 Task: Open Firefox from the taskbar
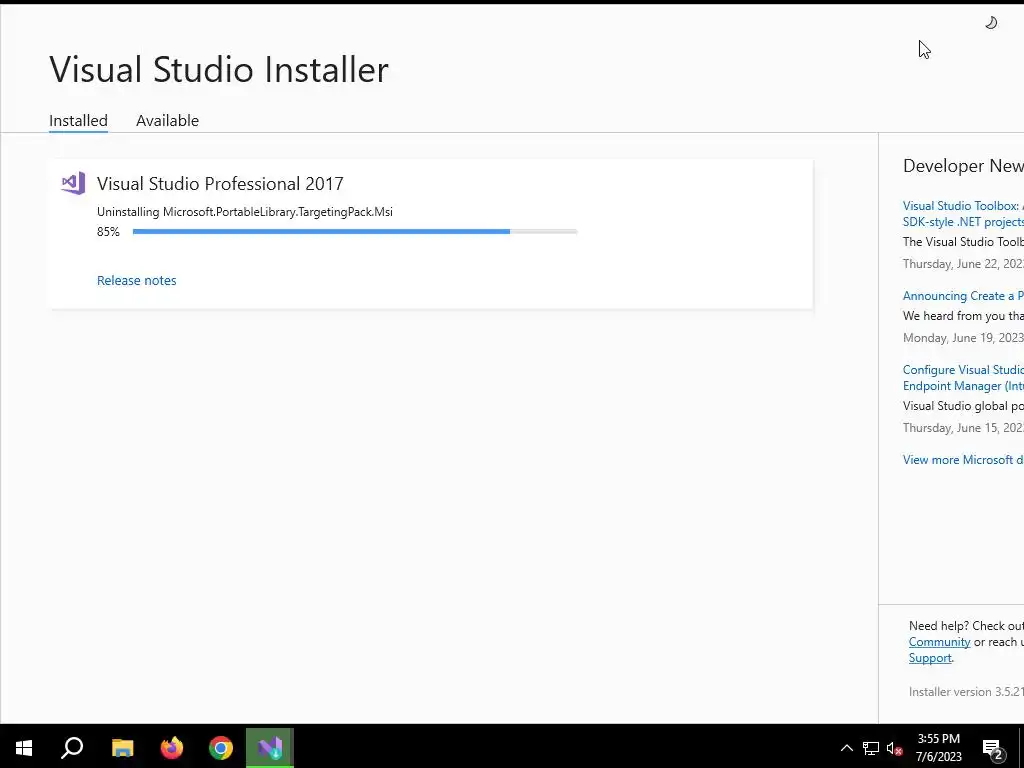coord(172,748)
